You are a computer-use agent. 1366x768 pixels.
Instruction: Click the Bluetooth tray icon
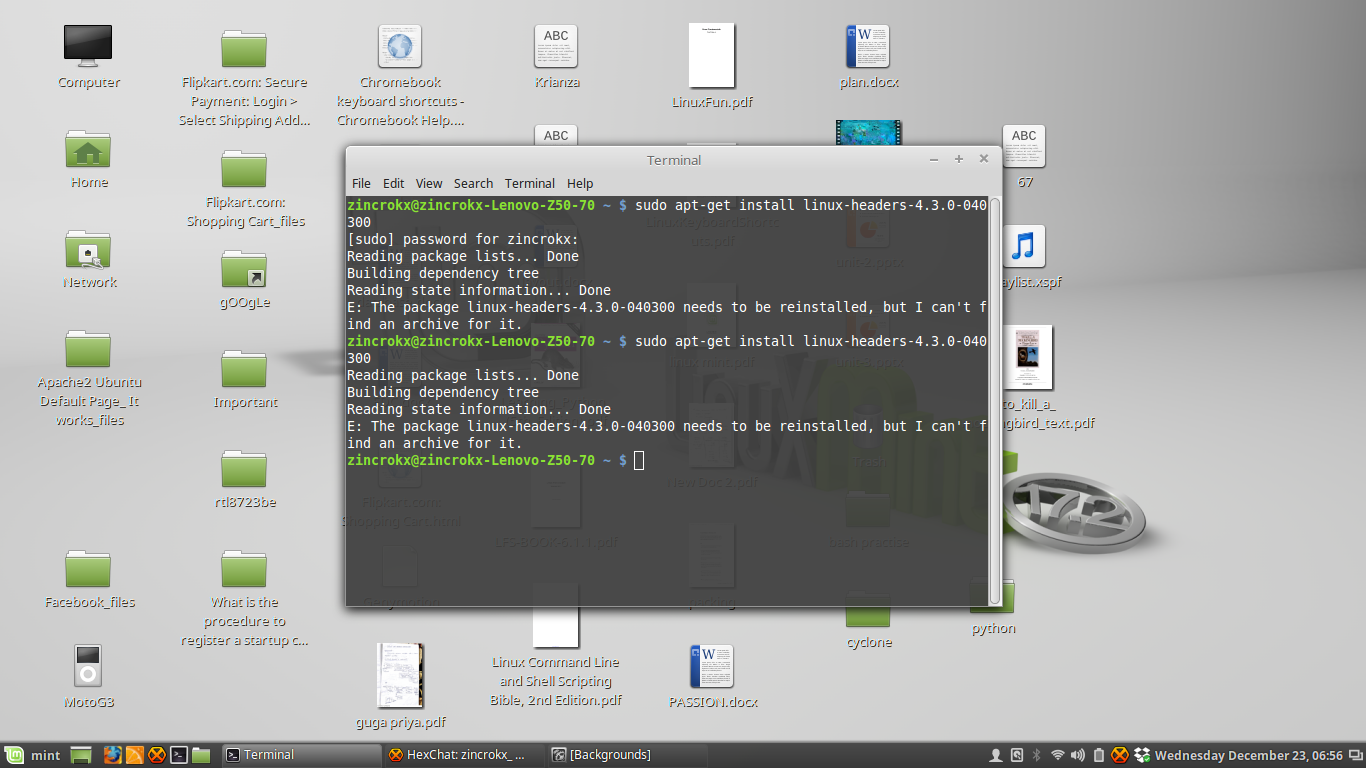(1037, 755)
